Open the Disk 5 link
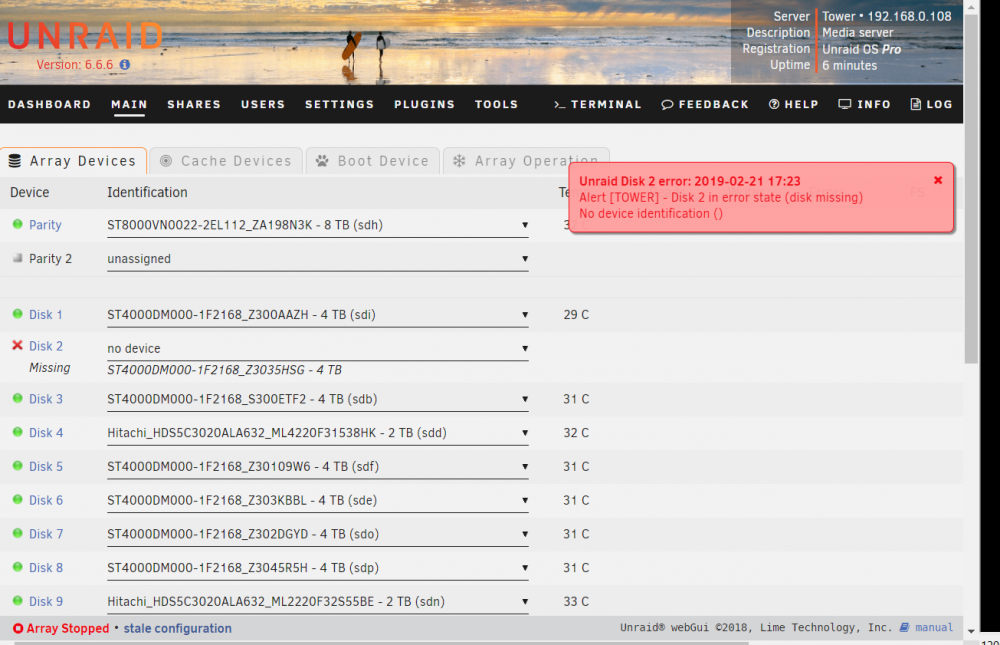 click(x=46, y=466)
